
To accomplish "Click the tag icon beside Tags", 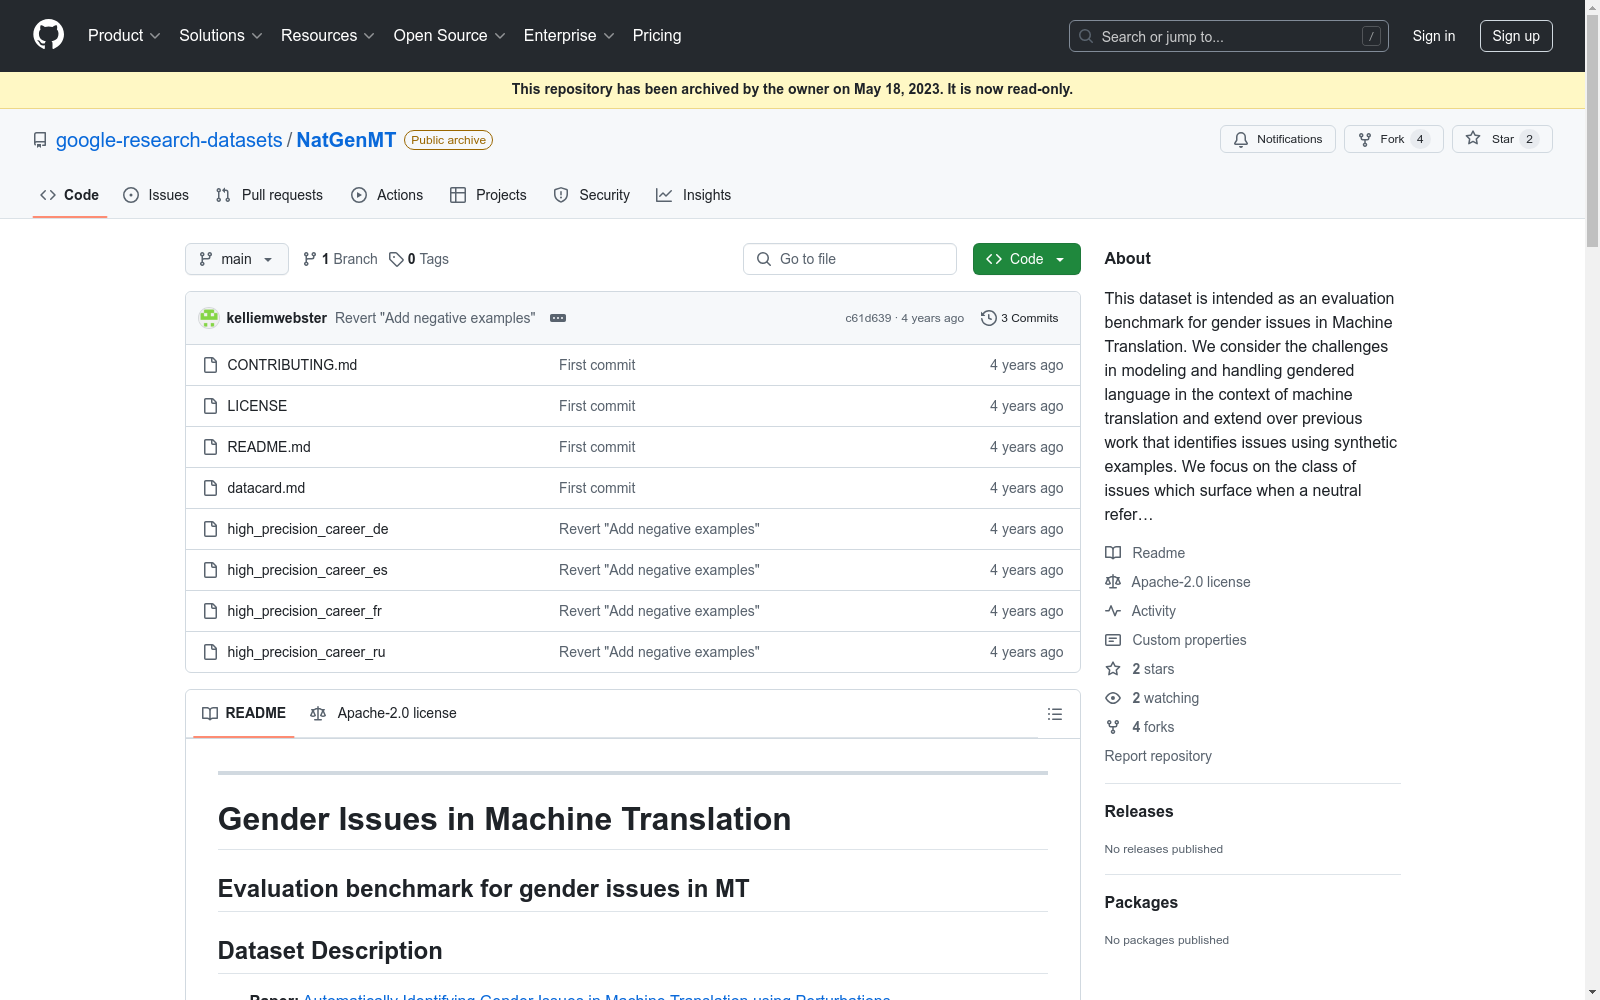I will tap(396, 259).
